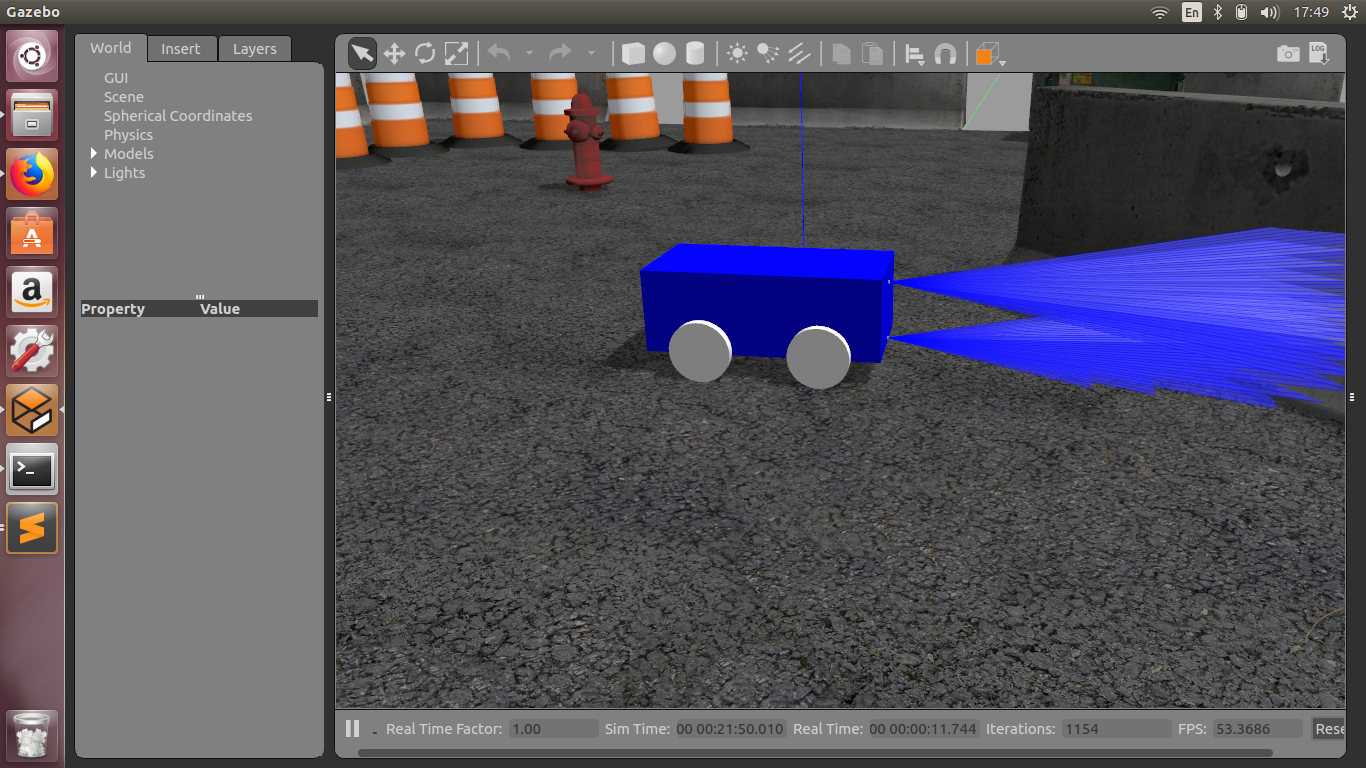Expand the Lights tree item
Screen dimensions: 1366x768
[x=95, y=172]
